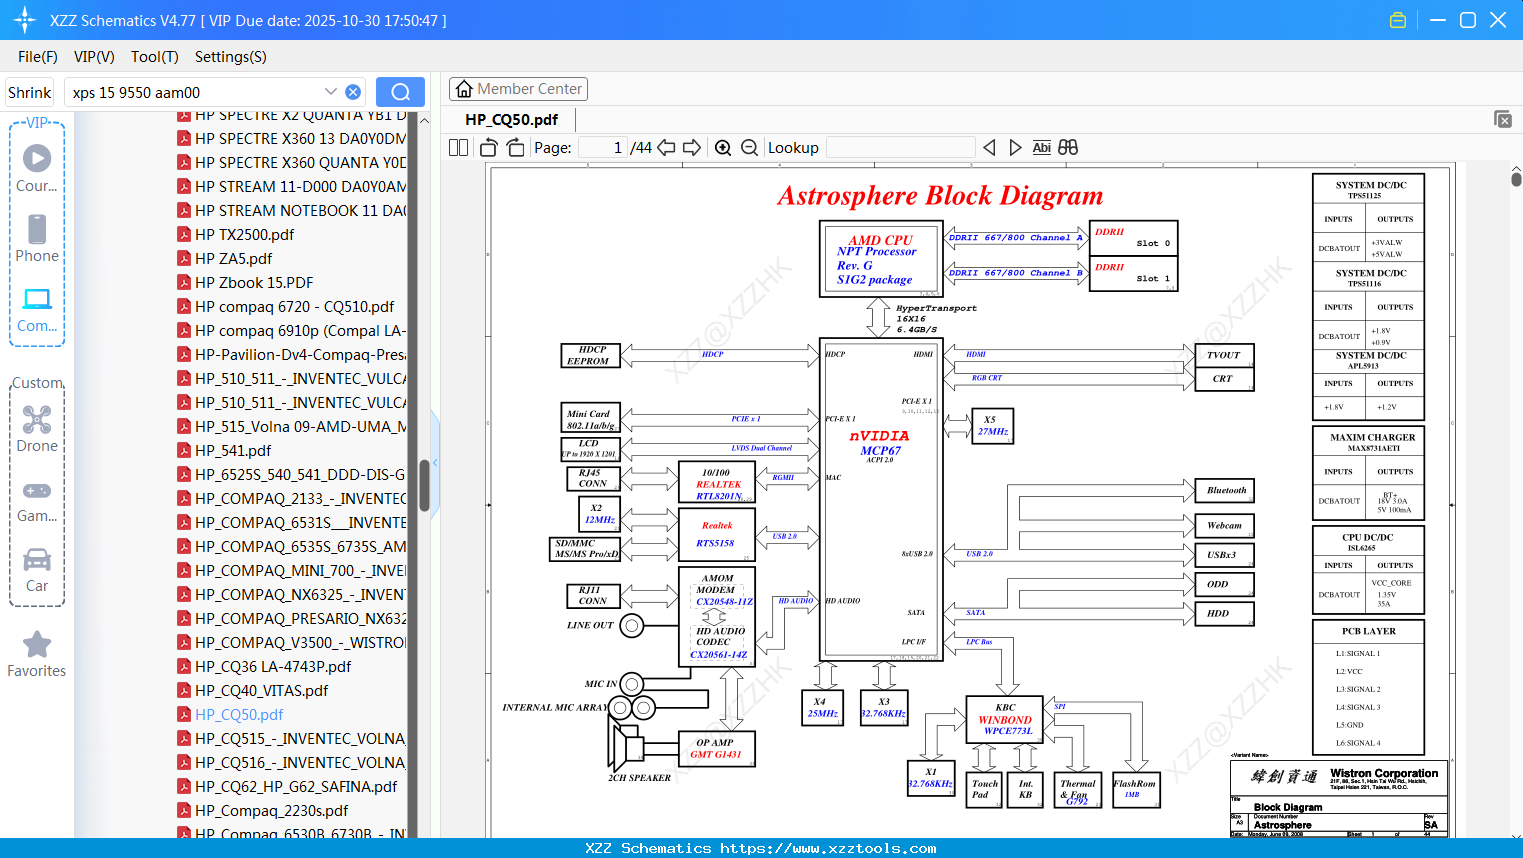The width and height of the screenshot is (1523, 858).
Task: Open the Member Center button
Action: tap(518, 89)
